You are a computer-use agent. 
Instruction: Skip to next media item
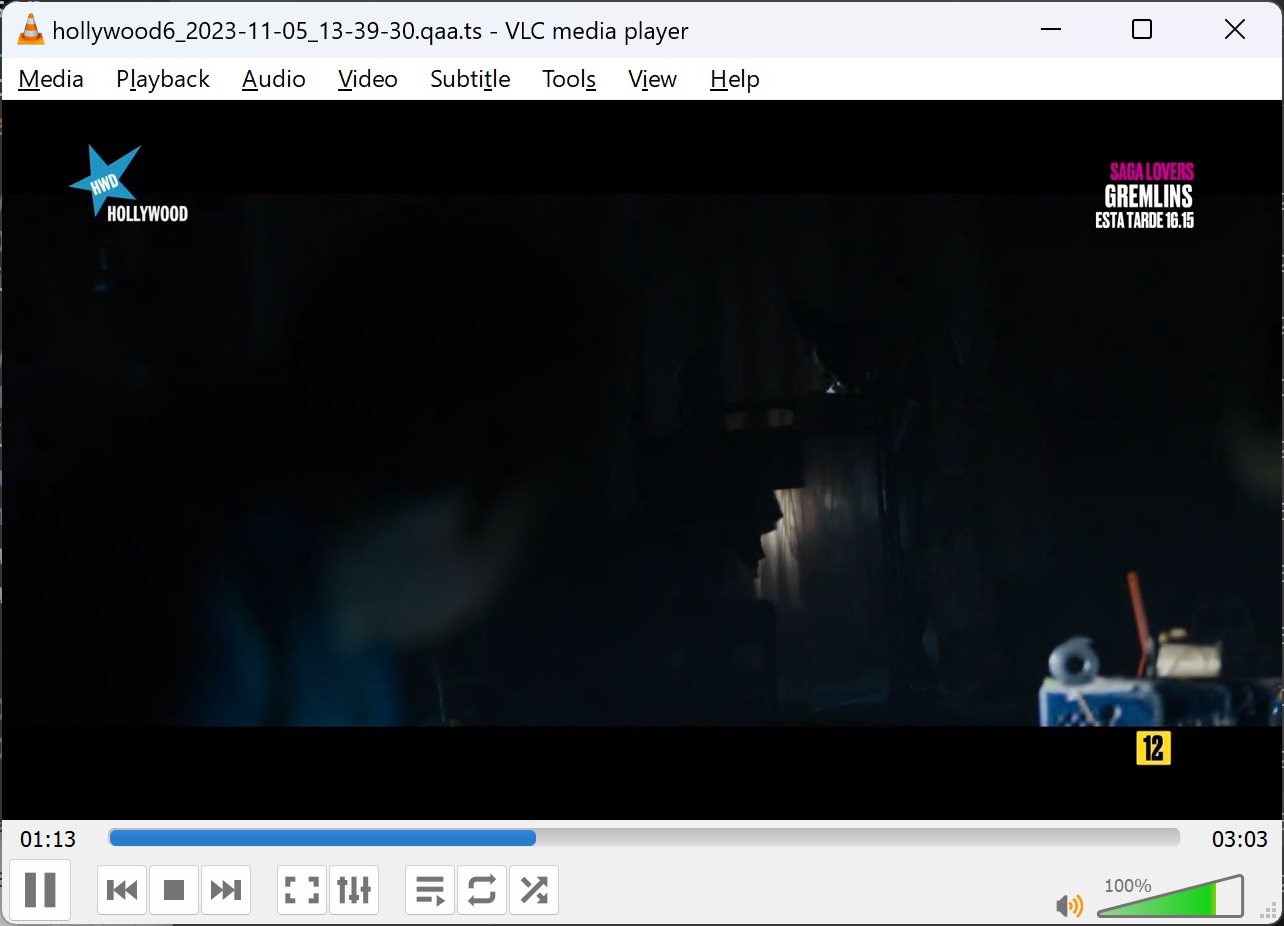coord(226,890)
